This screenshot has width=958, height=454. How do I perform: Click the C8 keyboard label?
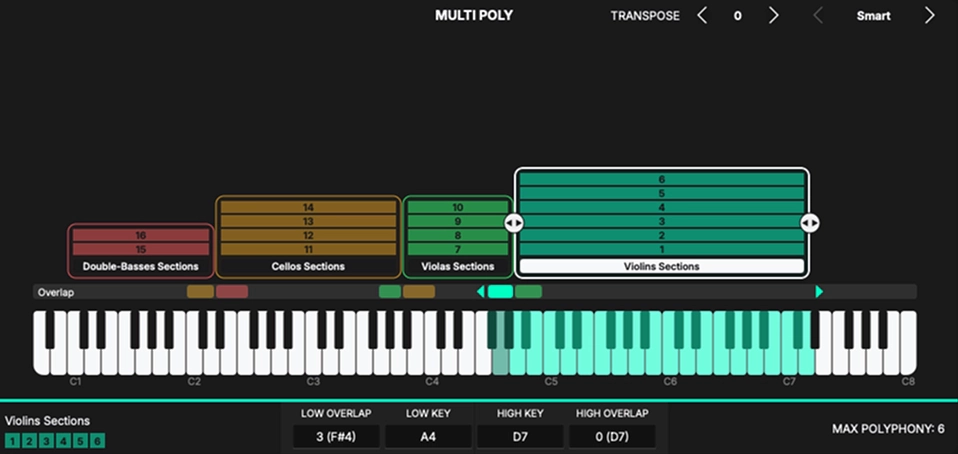pos(909,382)
